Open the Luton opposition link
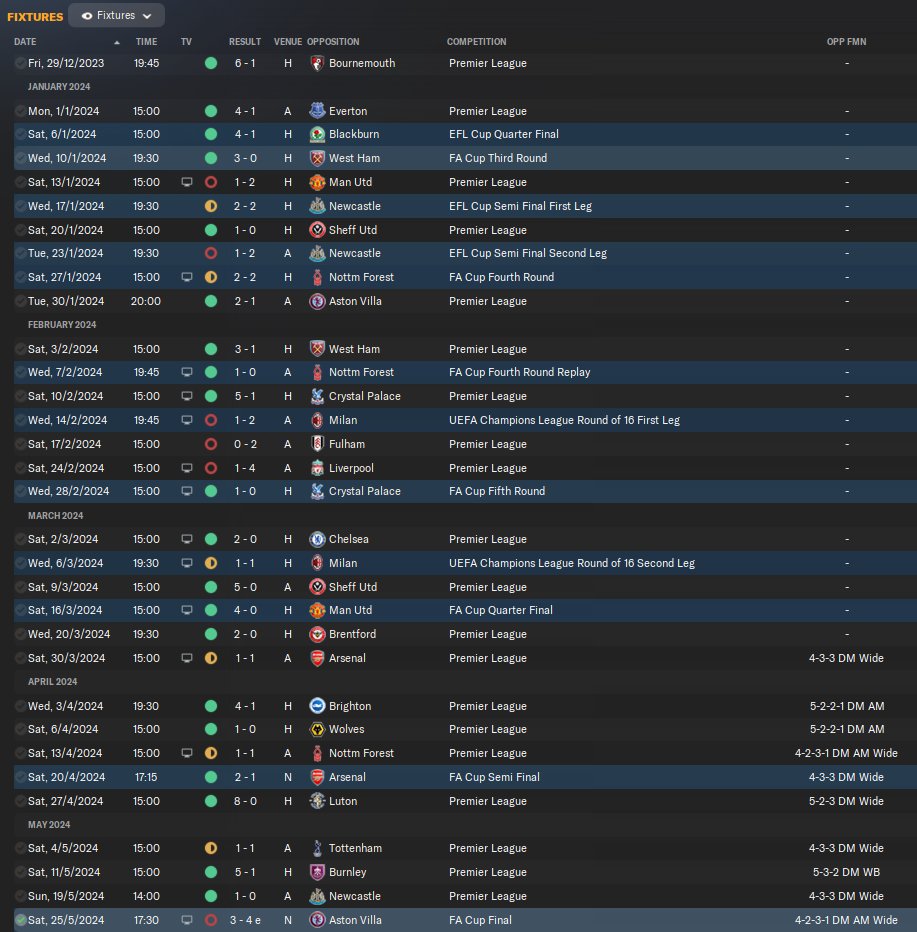This screenshot has width=917, height=932. coord(343,801)
